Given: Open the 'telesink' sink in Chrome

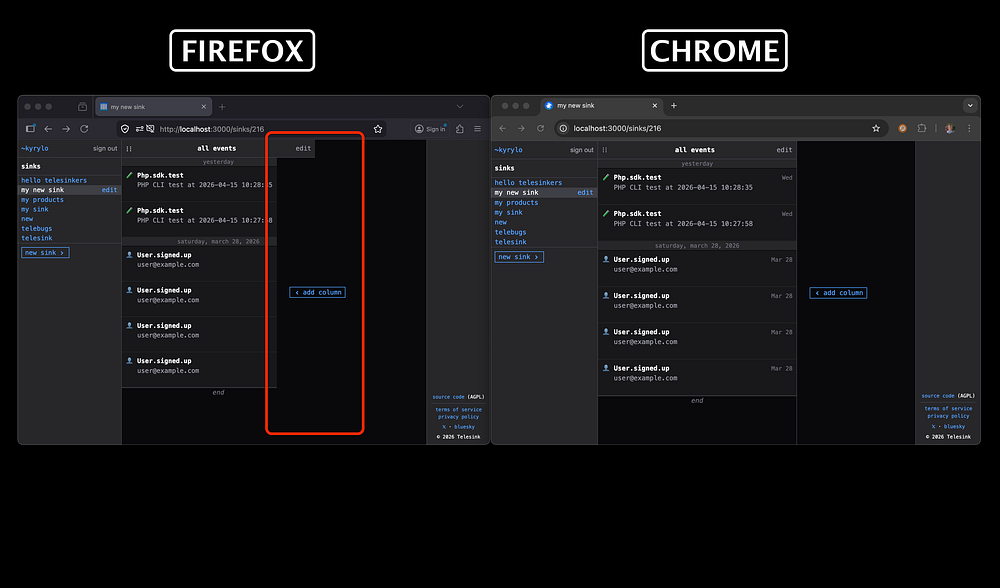Looking at the screenshot, I should (510, 242).
